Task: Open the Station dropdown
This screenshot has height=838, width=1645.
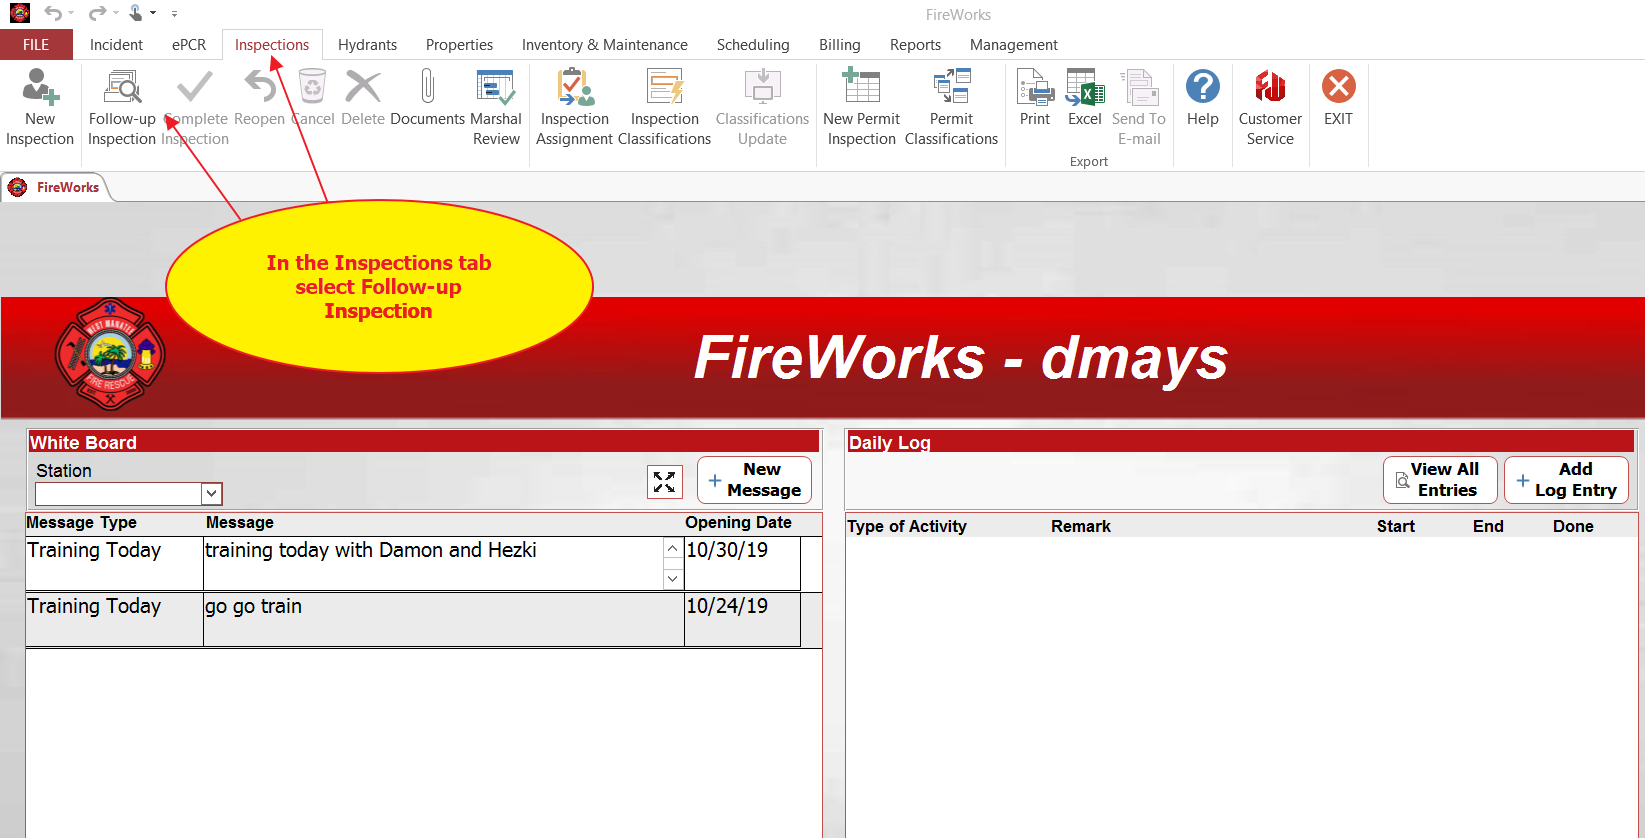Action: pos(211,493)
